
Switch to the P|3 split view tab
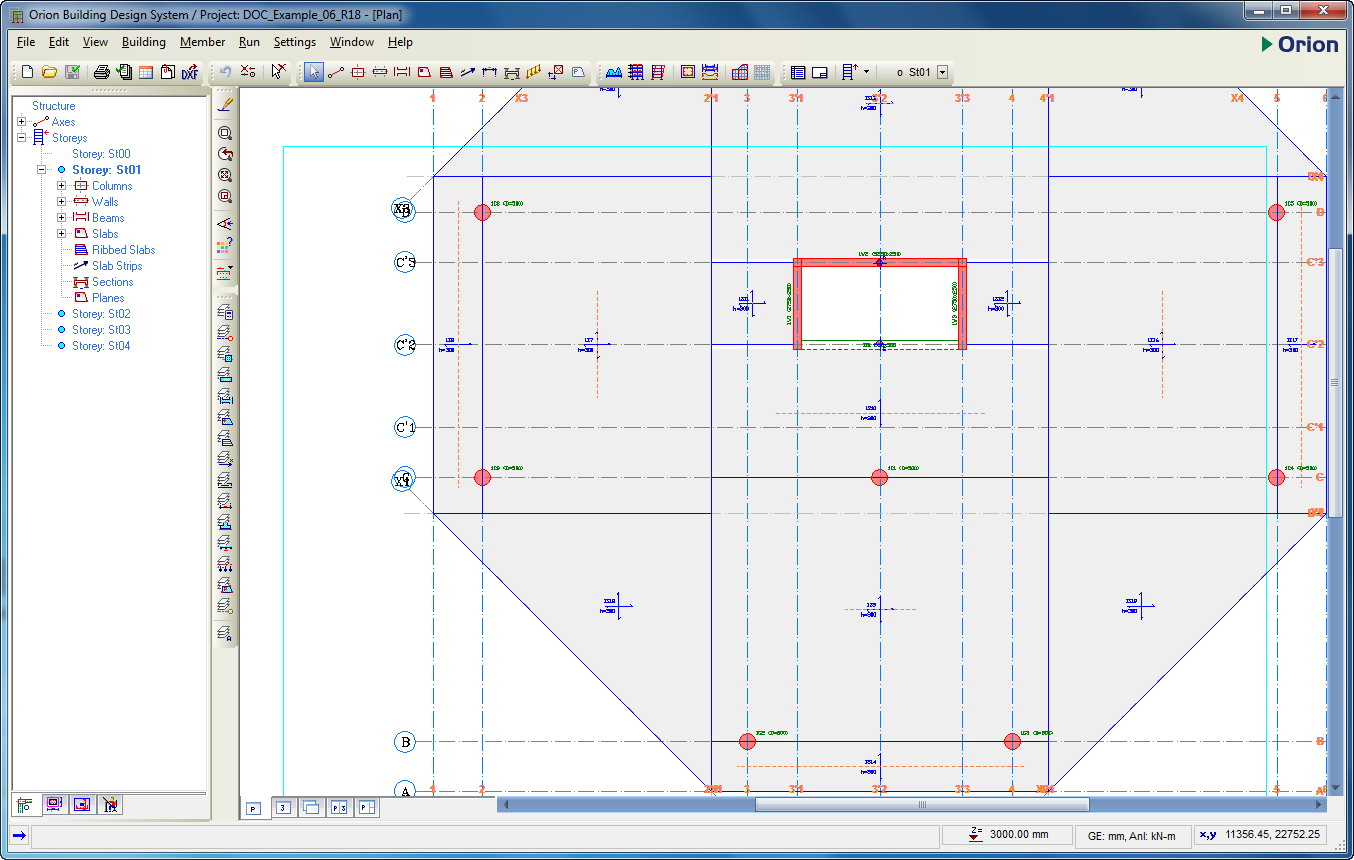coord(340,808)
